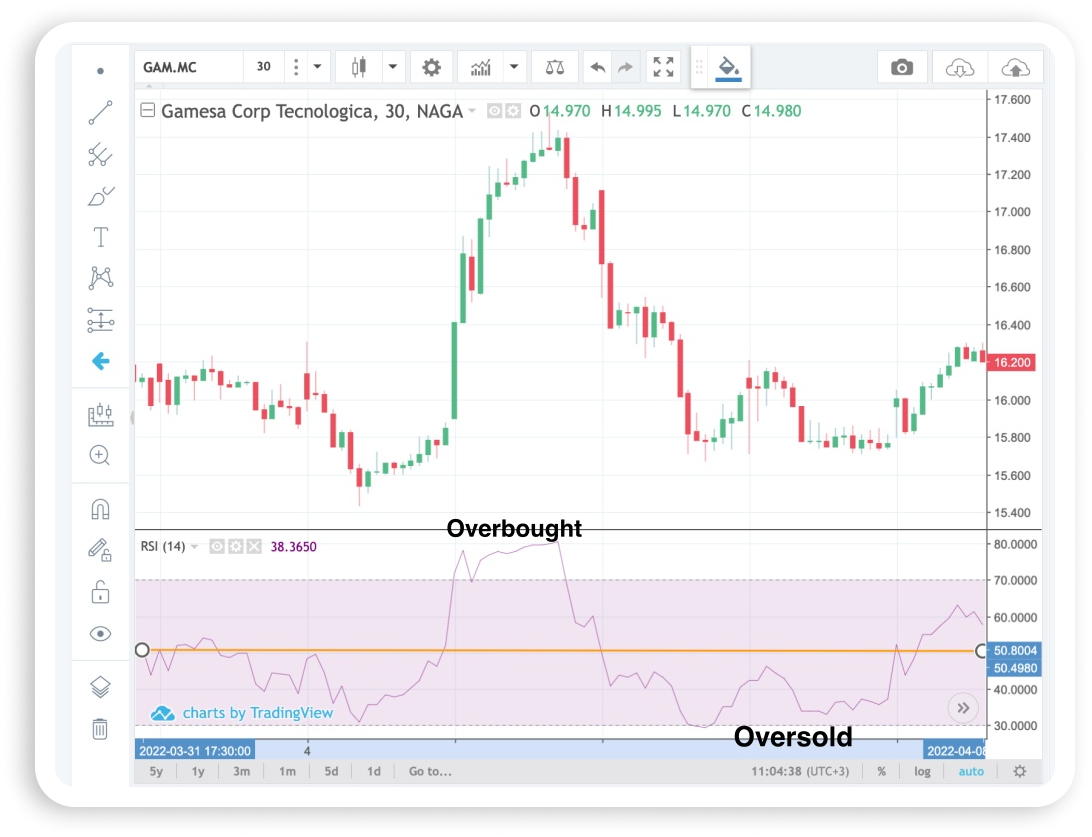Select the Text annotation tool
The image size is (1092, 837).
(99, 237)
